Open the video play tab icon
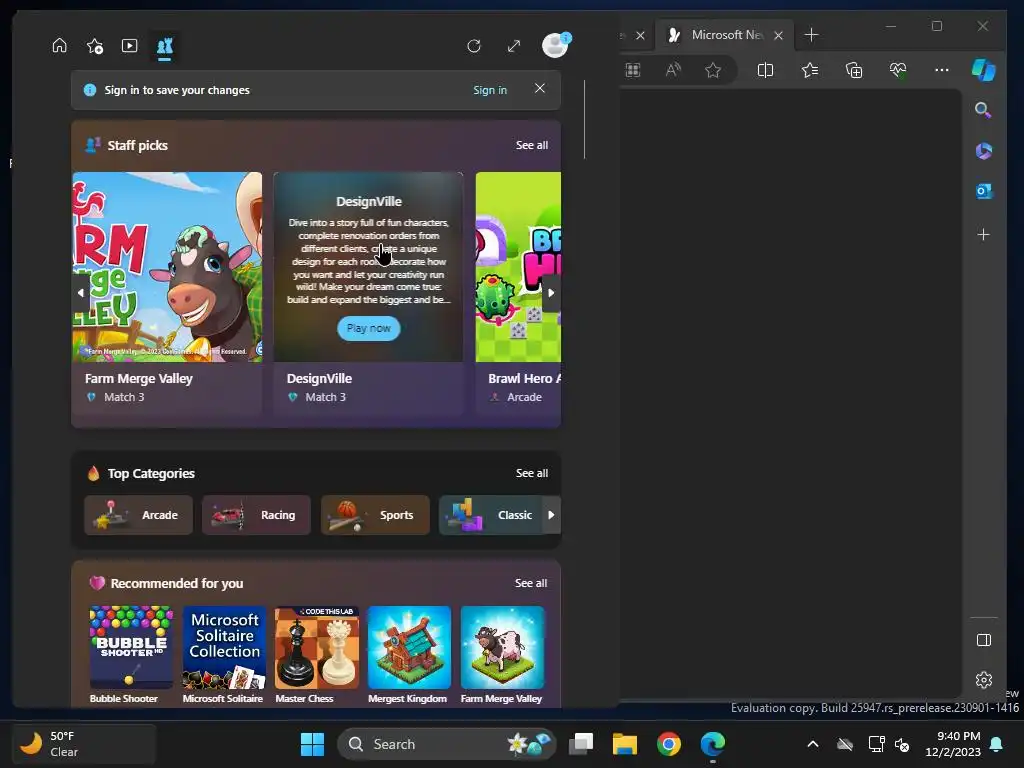This screenshot has height=768, width=1024. coord(129,46)
